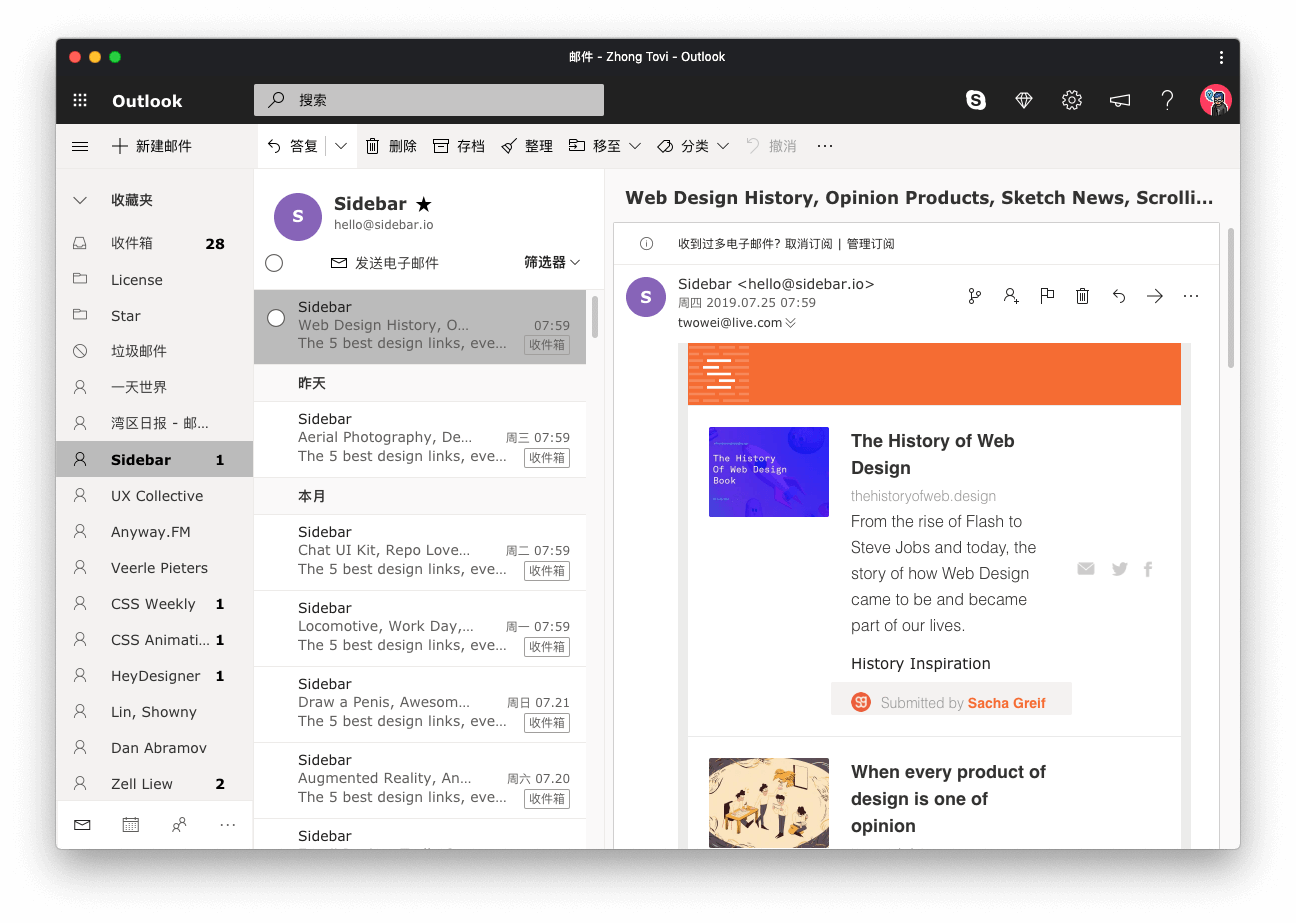This screenshot has width=1296, height=923.
Task: Share article via email icon
Action: coord(1086,569)
